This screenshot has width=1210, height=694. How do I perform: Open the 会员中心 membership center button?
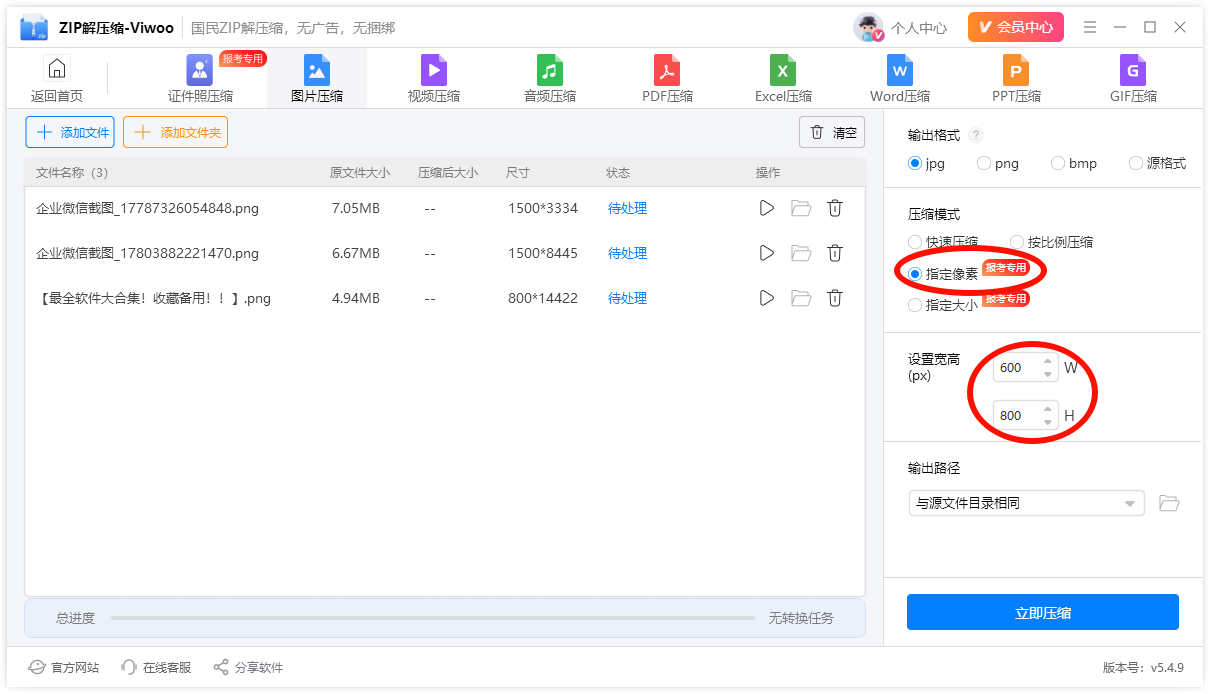click(x=1016, y=27)
